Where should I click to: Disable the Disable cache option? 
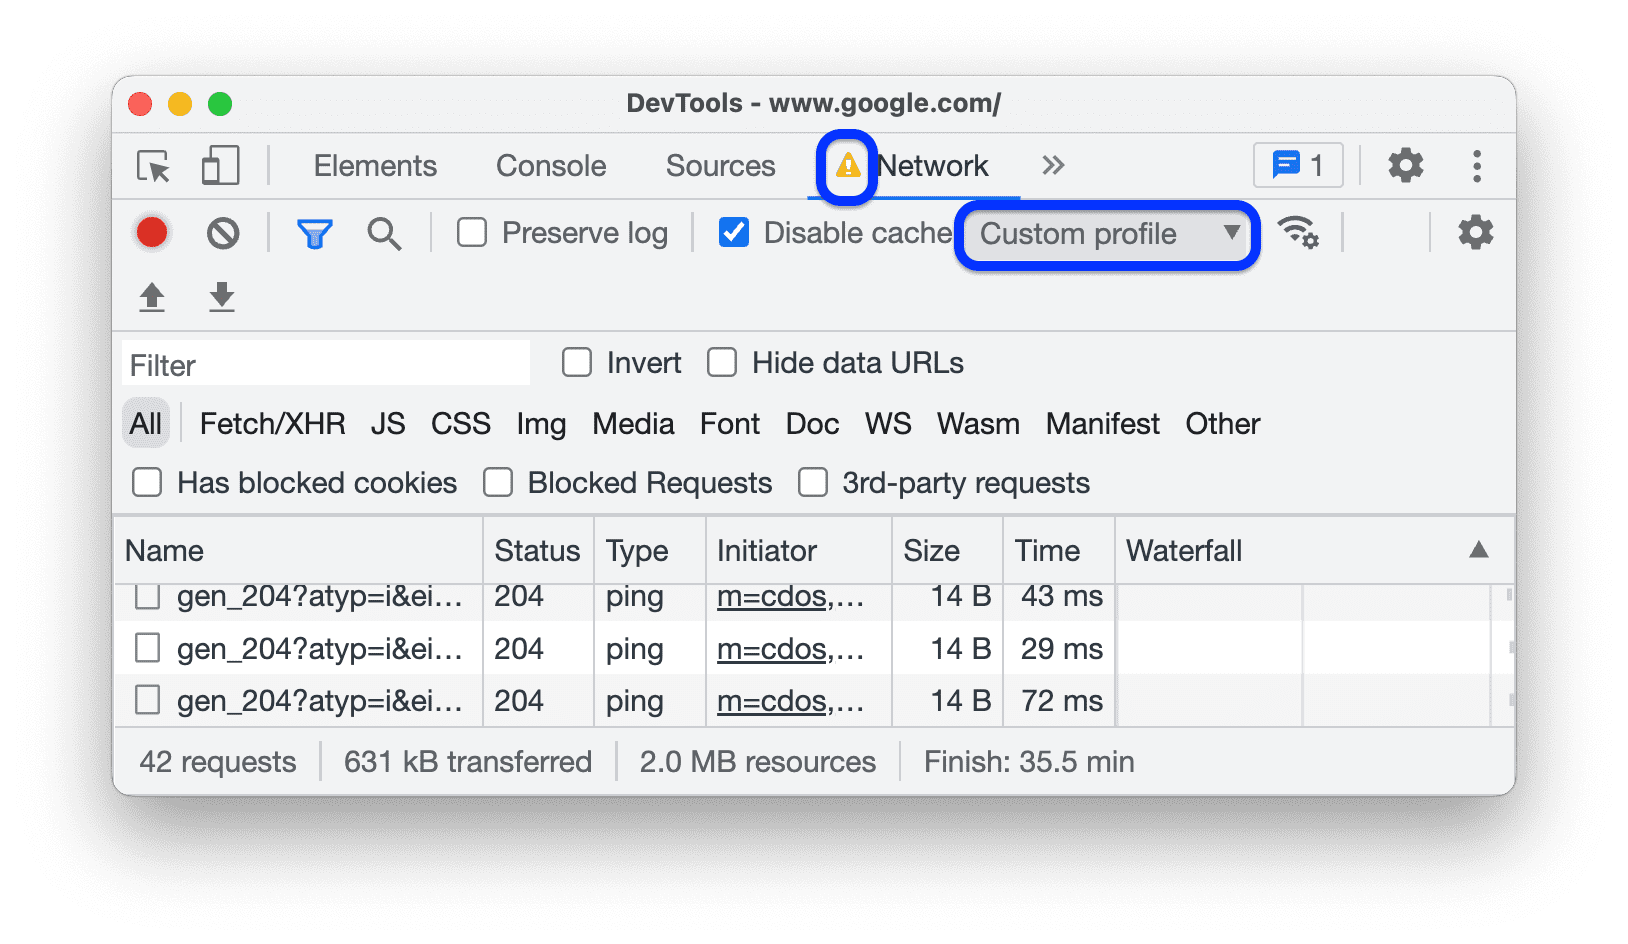coord(734,232)
